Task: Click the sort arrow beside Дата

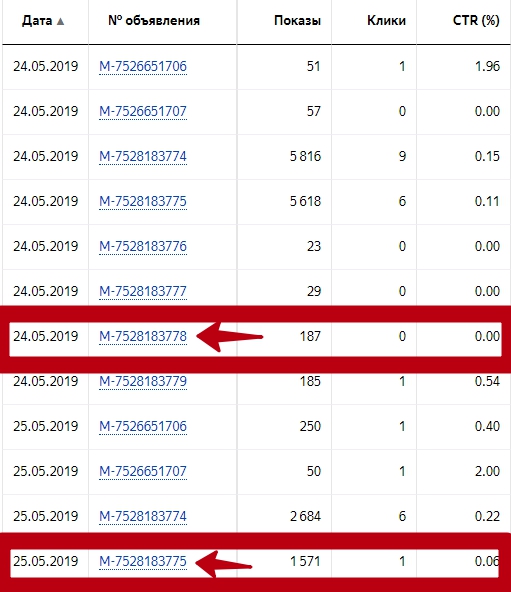Action: click(x=60, y=22)
